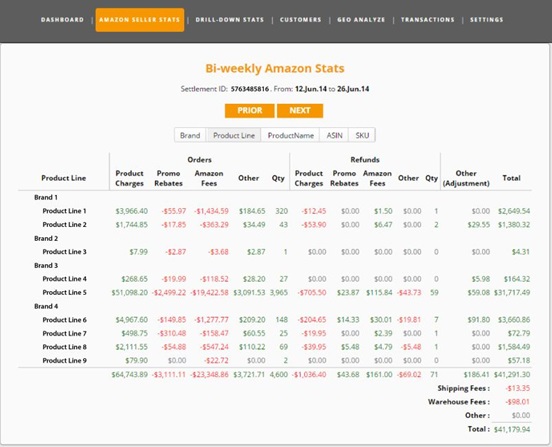Click Product Line 4 adjustment $5.98

(x=481, y=279)
